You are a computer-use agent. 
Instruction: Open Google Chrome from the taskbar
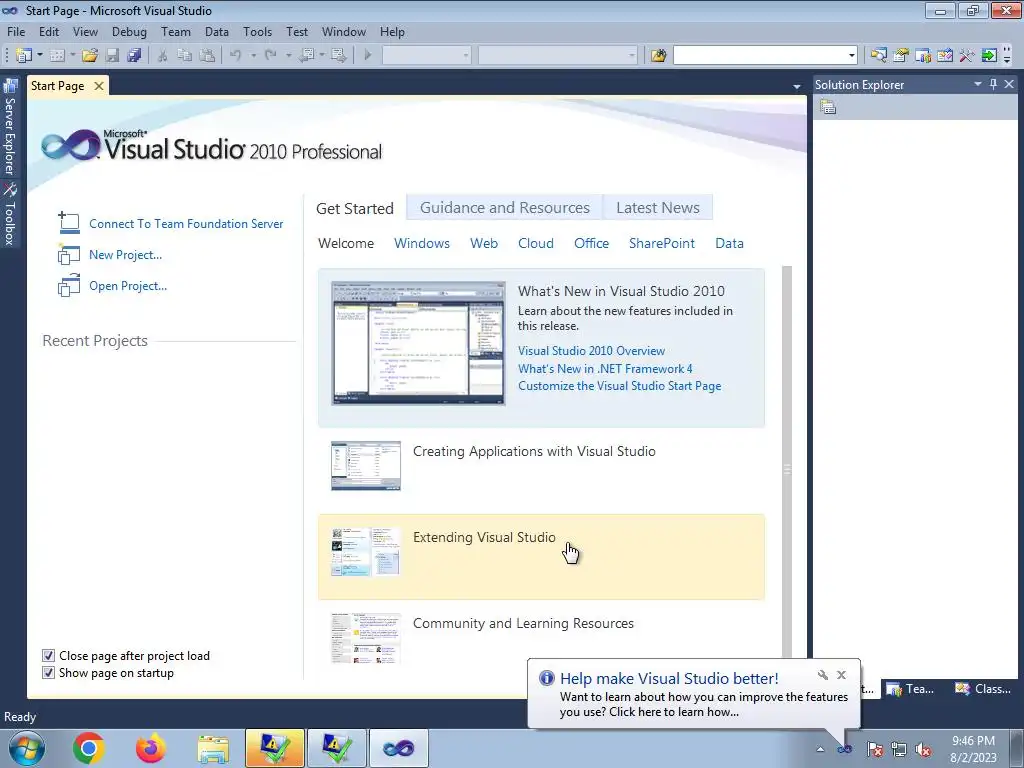89,748
